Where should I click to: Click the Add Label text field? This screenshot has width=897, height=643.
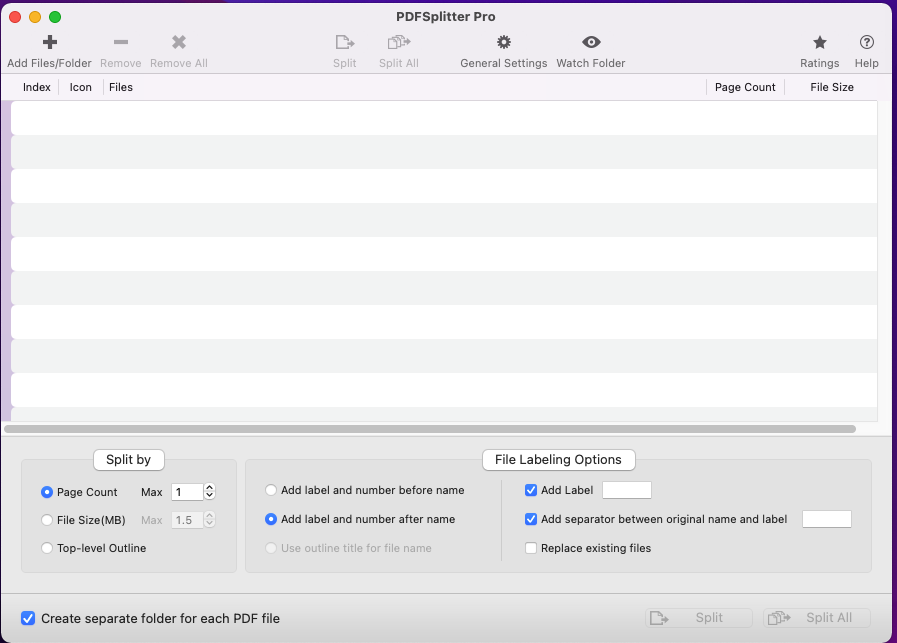pos(627,490)
